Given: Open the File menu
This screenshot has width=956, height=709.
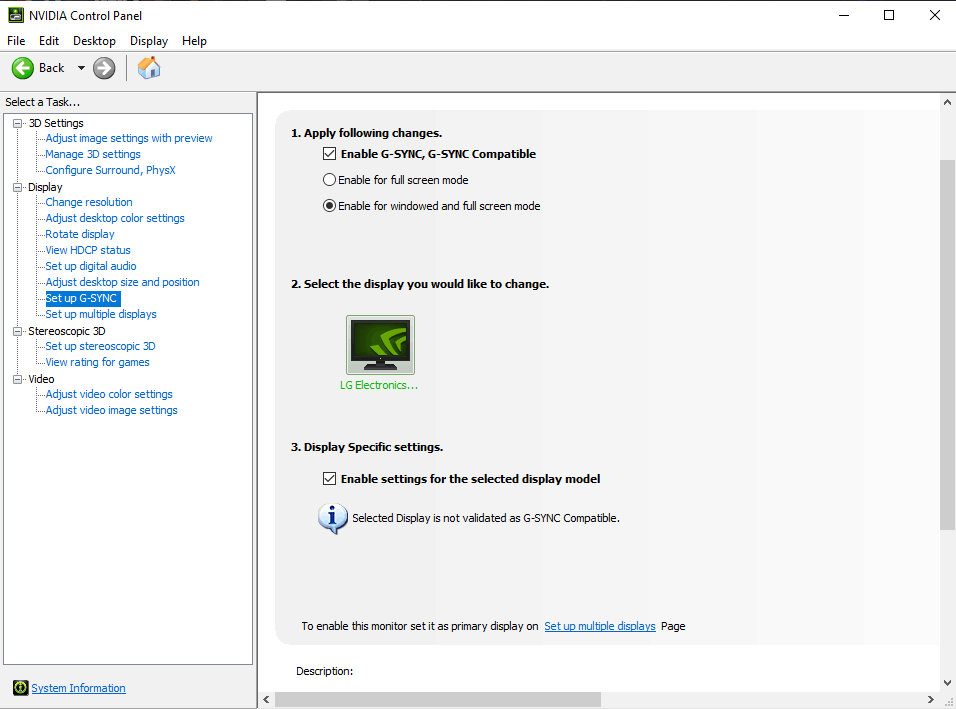Looking at the screenshot, I should point(16,41).
